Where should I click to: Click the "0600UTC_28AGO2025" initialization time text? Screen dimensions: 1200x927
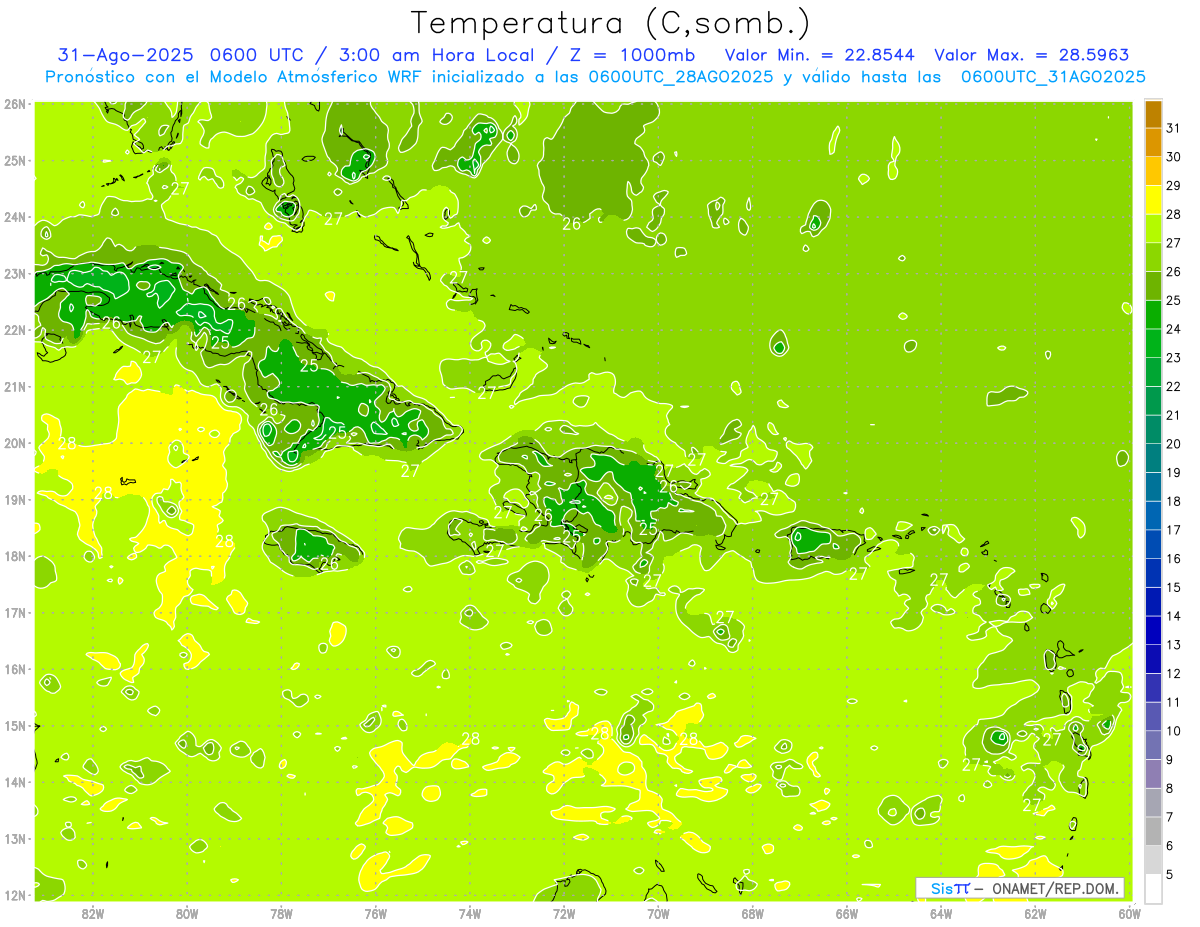(x=680, y=77)
